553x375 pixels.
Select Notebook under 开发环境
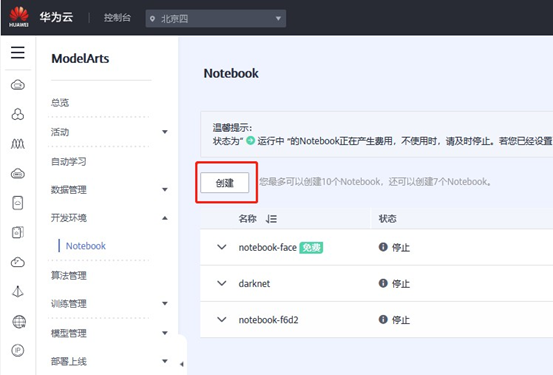[86, 246]
